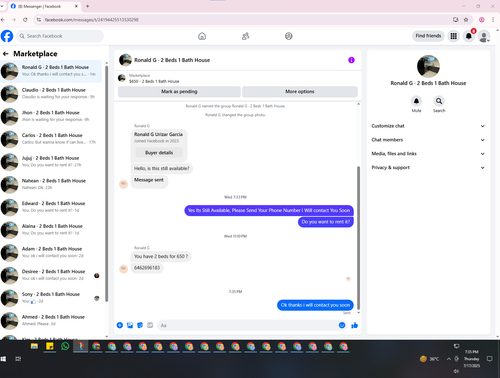The image size is (500, 378).
Task: Open the Friends icon in top navigation
Action: coord(245,36)
